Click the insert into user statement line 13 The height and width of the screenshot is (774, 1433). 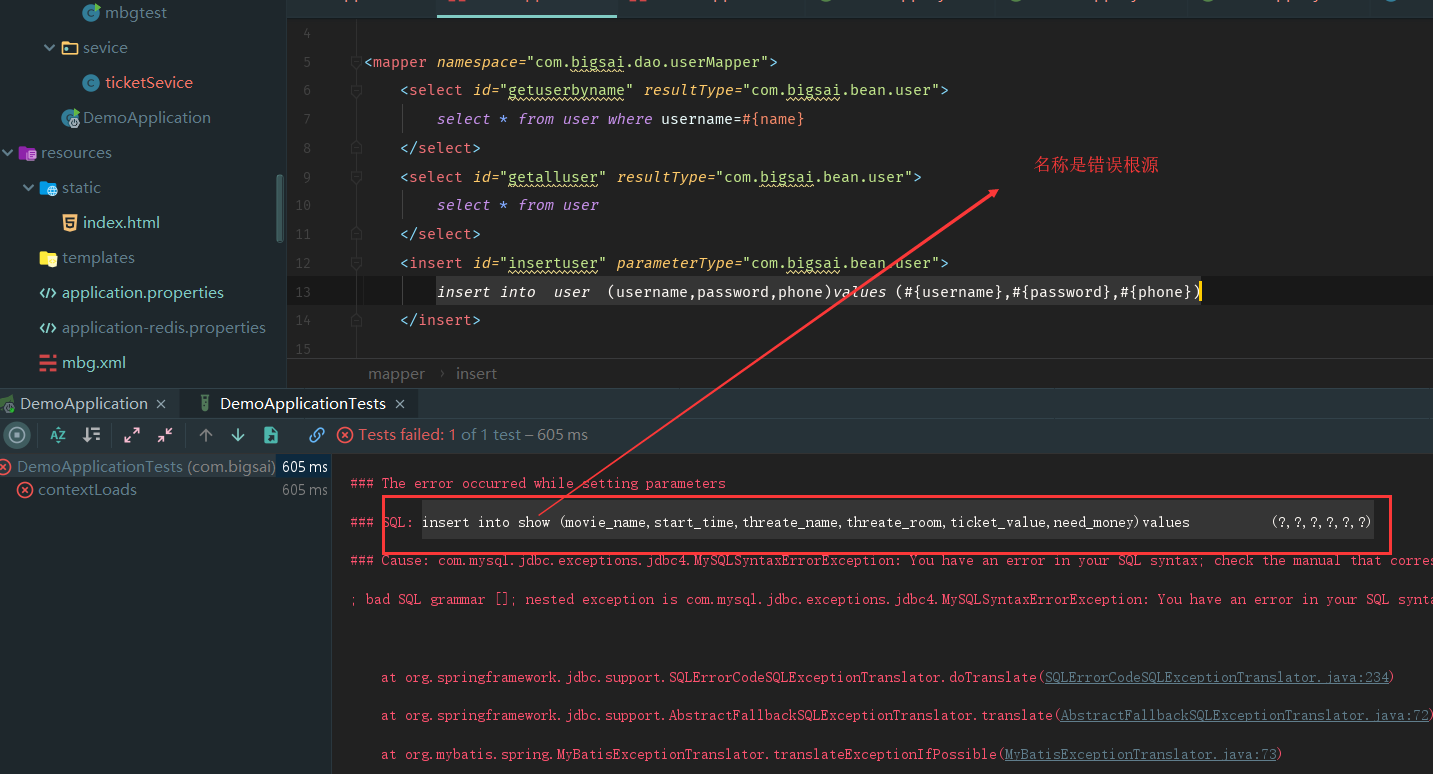point(818,292)
